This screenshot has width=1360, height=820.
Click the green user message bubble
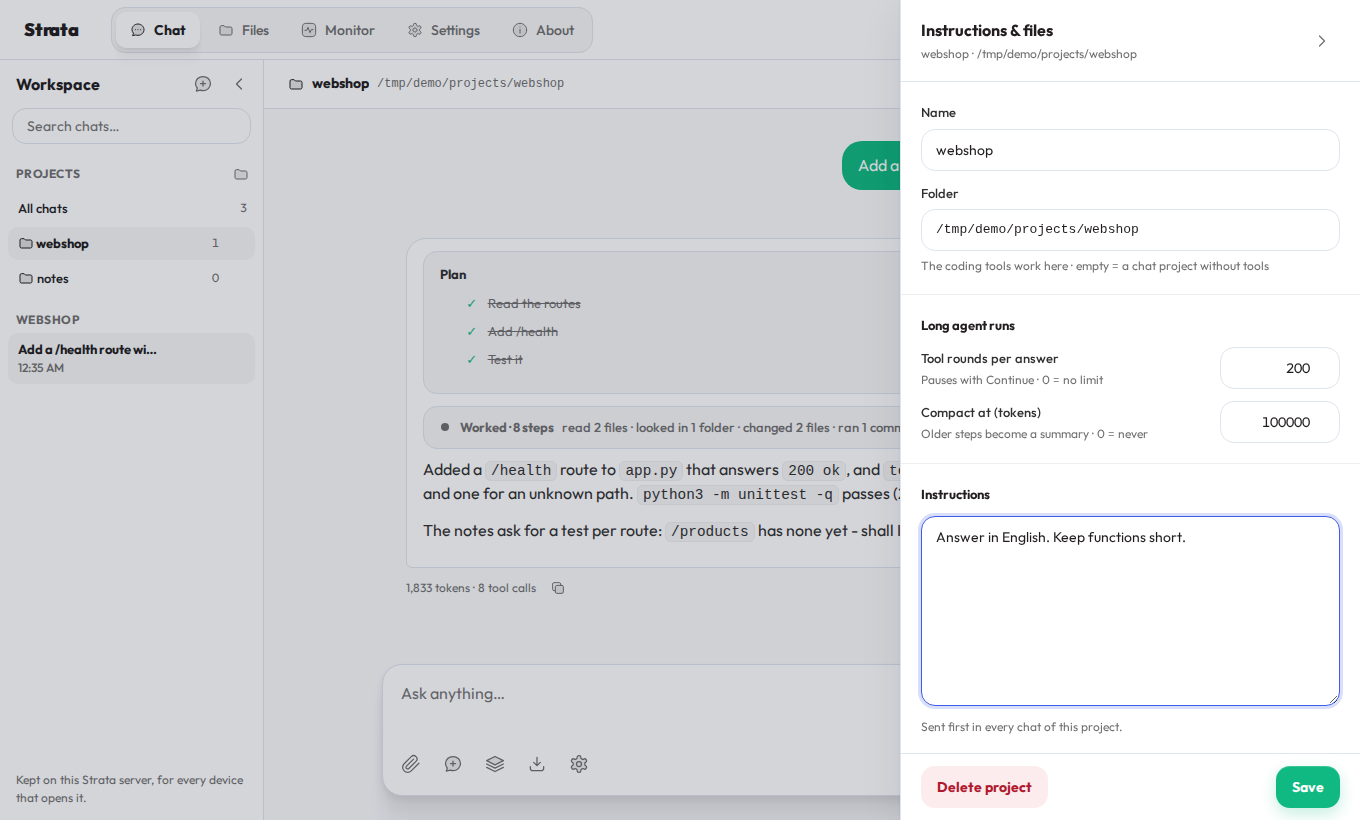coord(871,165)
